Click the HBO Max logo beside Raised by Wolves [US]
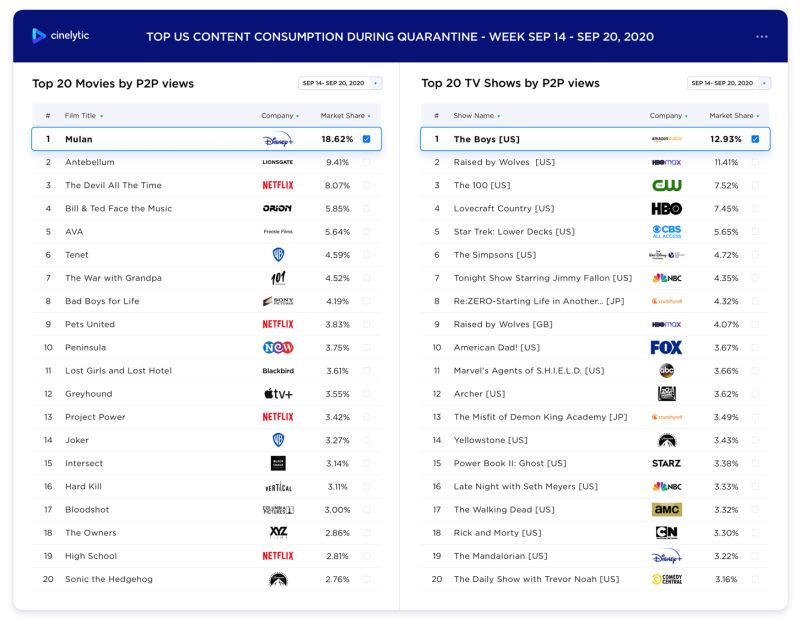The height and width of the screenshot is (620, 800). point(666,162)
